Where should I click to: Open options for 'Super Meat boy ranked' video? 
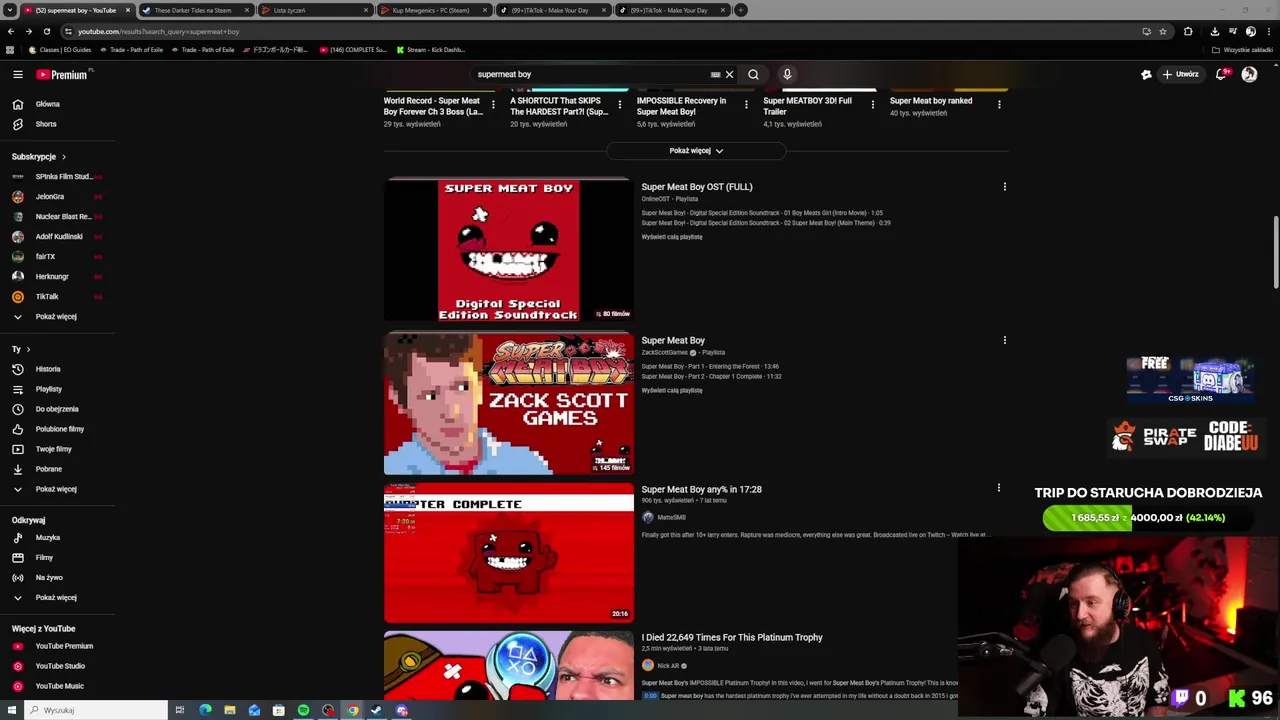click(x=998, y=105)
